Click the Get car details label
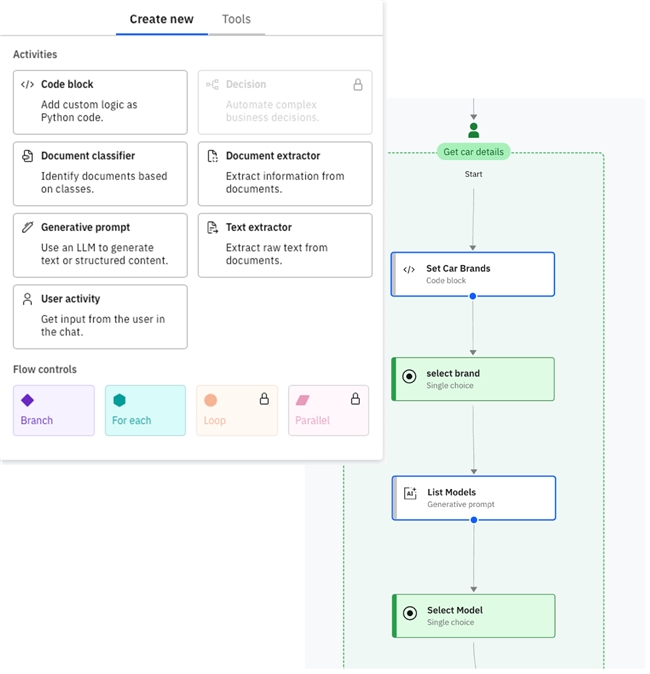This screenshot has height=674, width=650. pos(473,152)
